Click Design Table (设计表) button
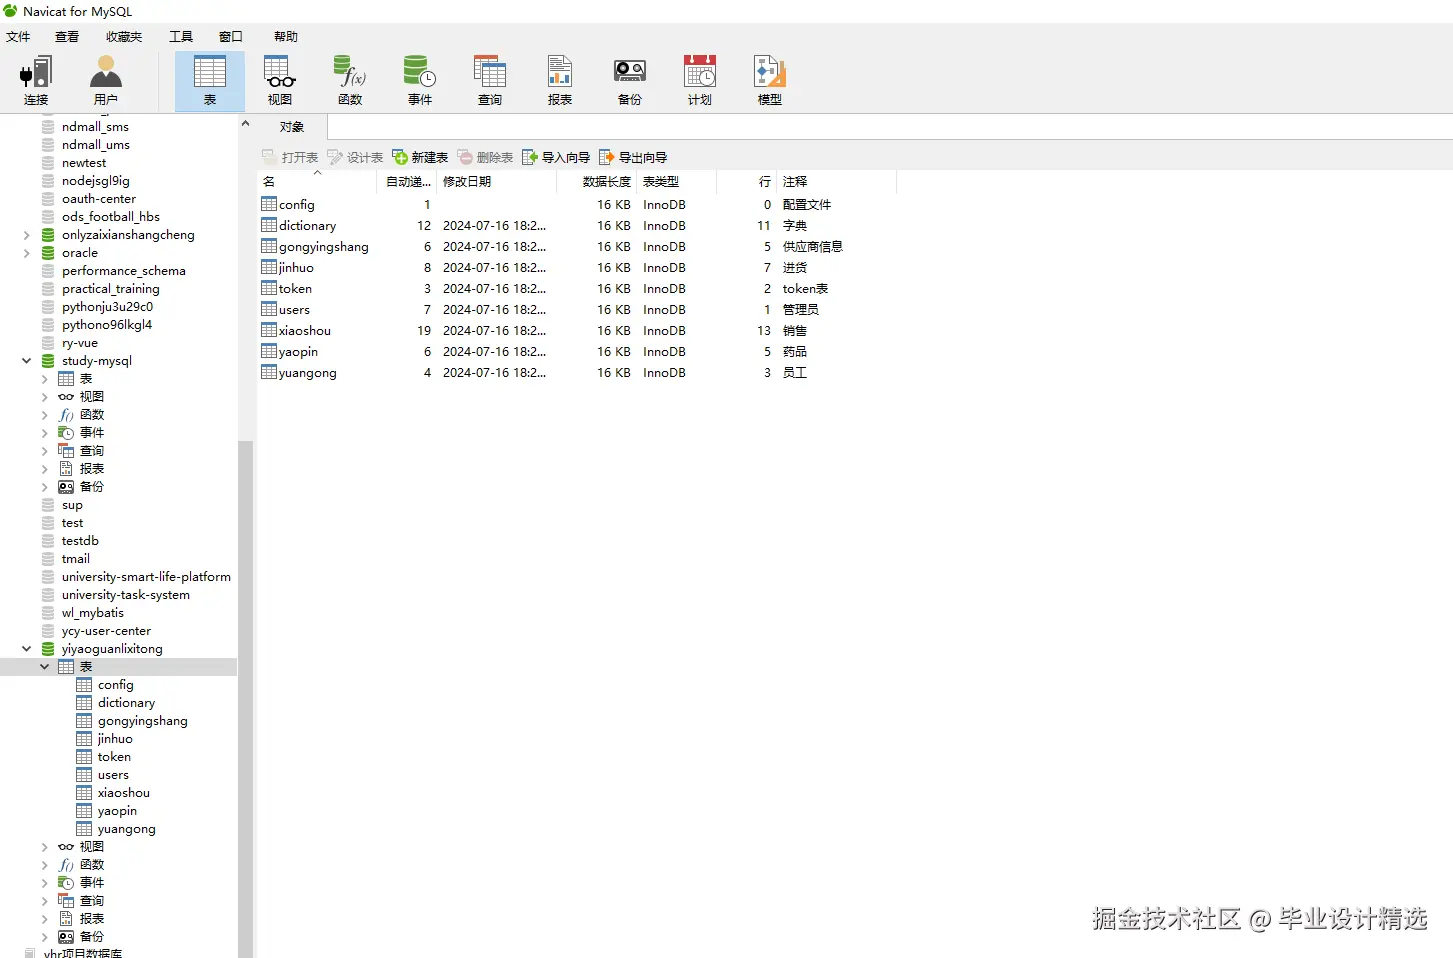Image resolution: width=1453 pixels, height=958 pixels. 355,157
